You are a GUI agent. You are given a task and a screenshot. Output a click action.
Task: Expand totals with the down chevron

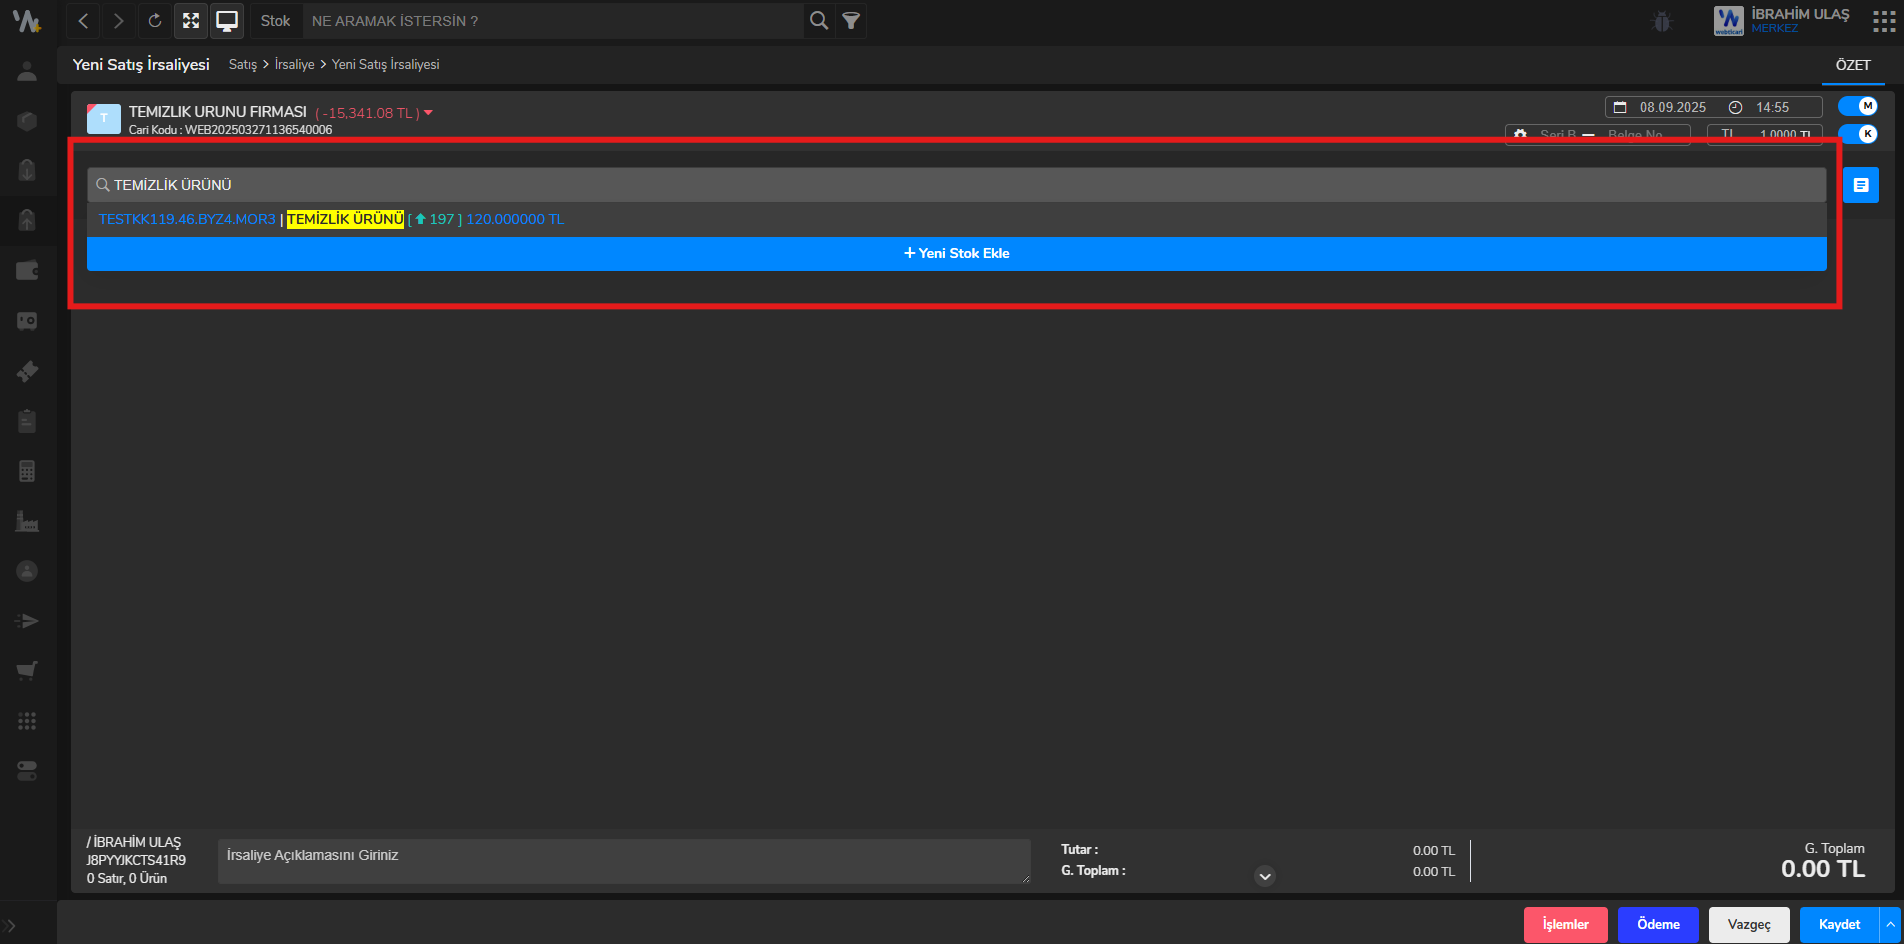tap(1265, 876)
